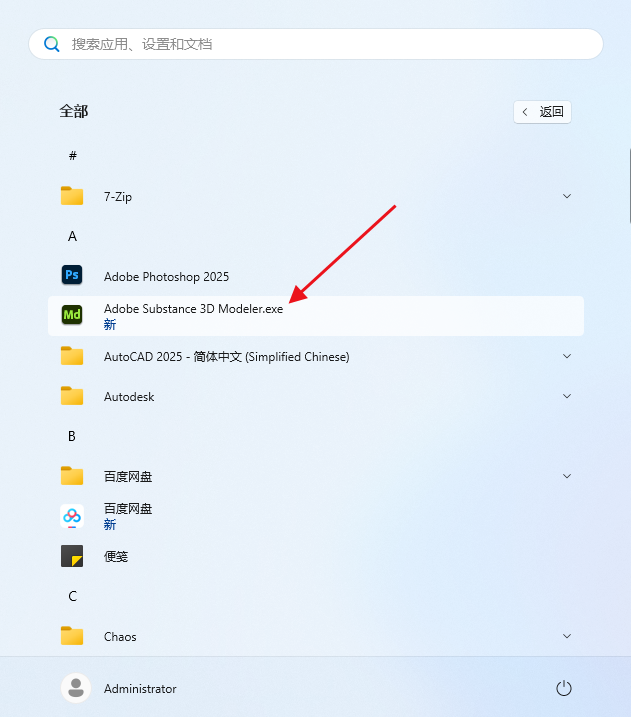Jump to the B letter header
Viewport: 631px width, 717px height.
(72, 436)
